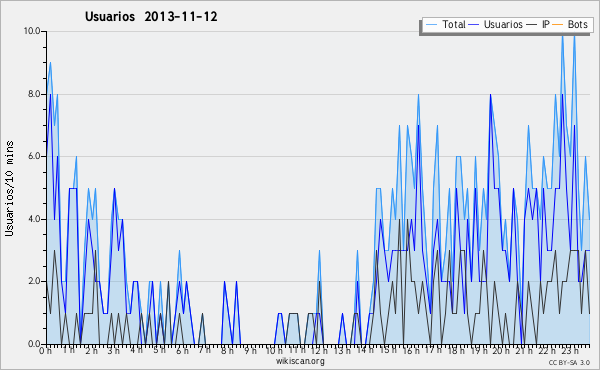Image resolution: width=600 pixels, height=370 pixels.
Task: Click the '9 h' x-axis label
Action: tap(250, 350)
